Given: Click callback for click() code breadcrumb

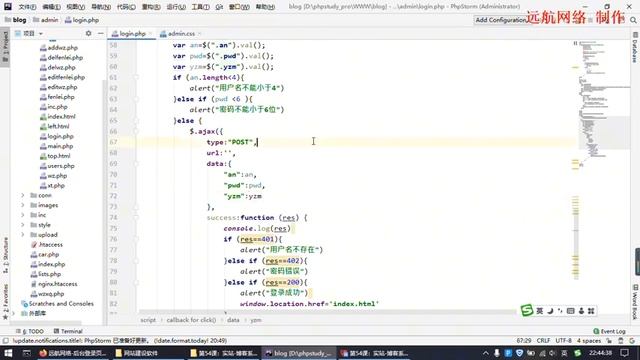Looking at the screenshot, I should click(x=191, y=320).
